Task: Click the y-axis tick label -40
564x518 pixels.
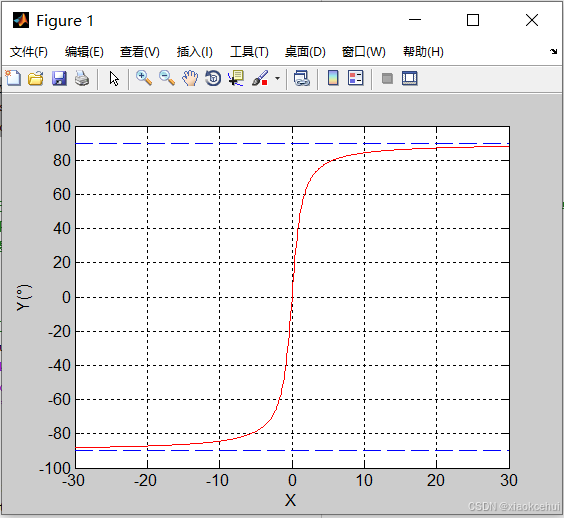Action: [x=59, y=365]
